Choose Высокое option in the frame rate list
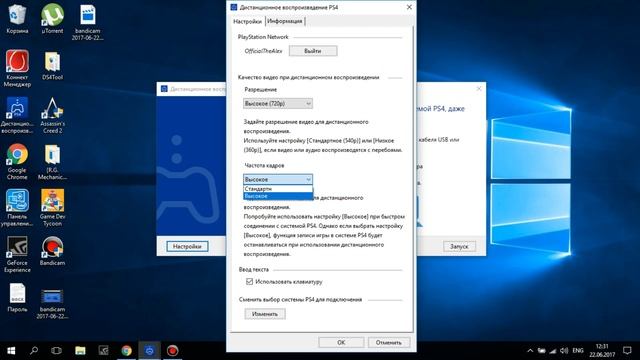 click(278, 196)
